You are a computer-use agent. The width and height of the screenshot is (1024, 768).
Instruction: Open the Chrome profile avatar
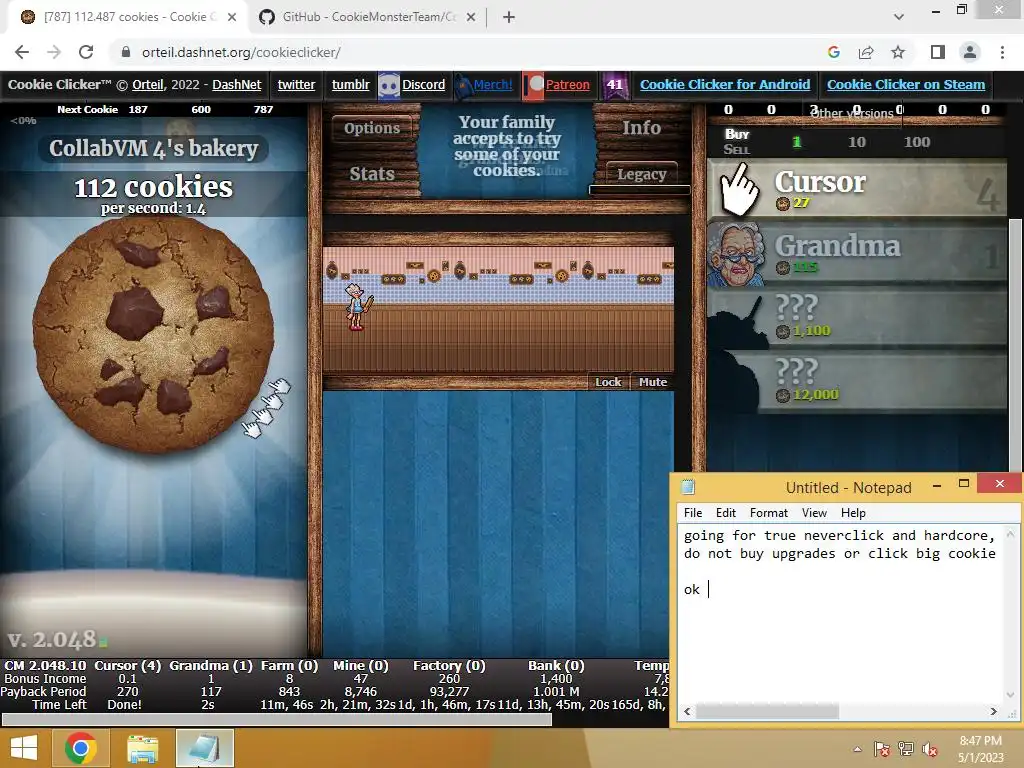[970, 52]
